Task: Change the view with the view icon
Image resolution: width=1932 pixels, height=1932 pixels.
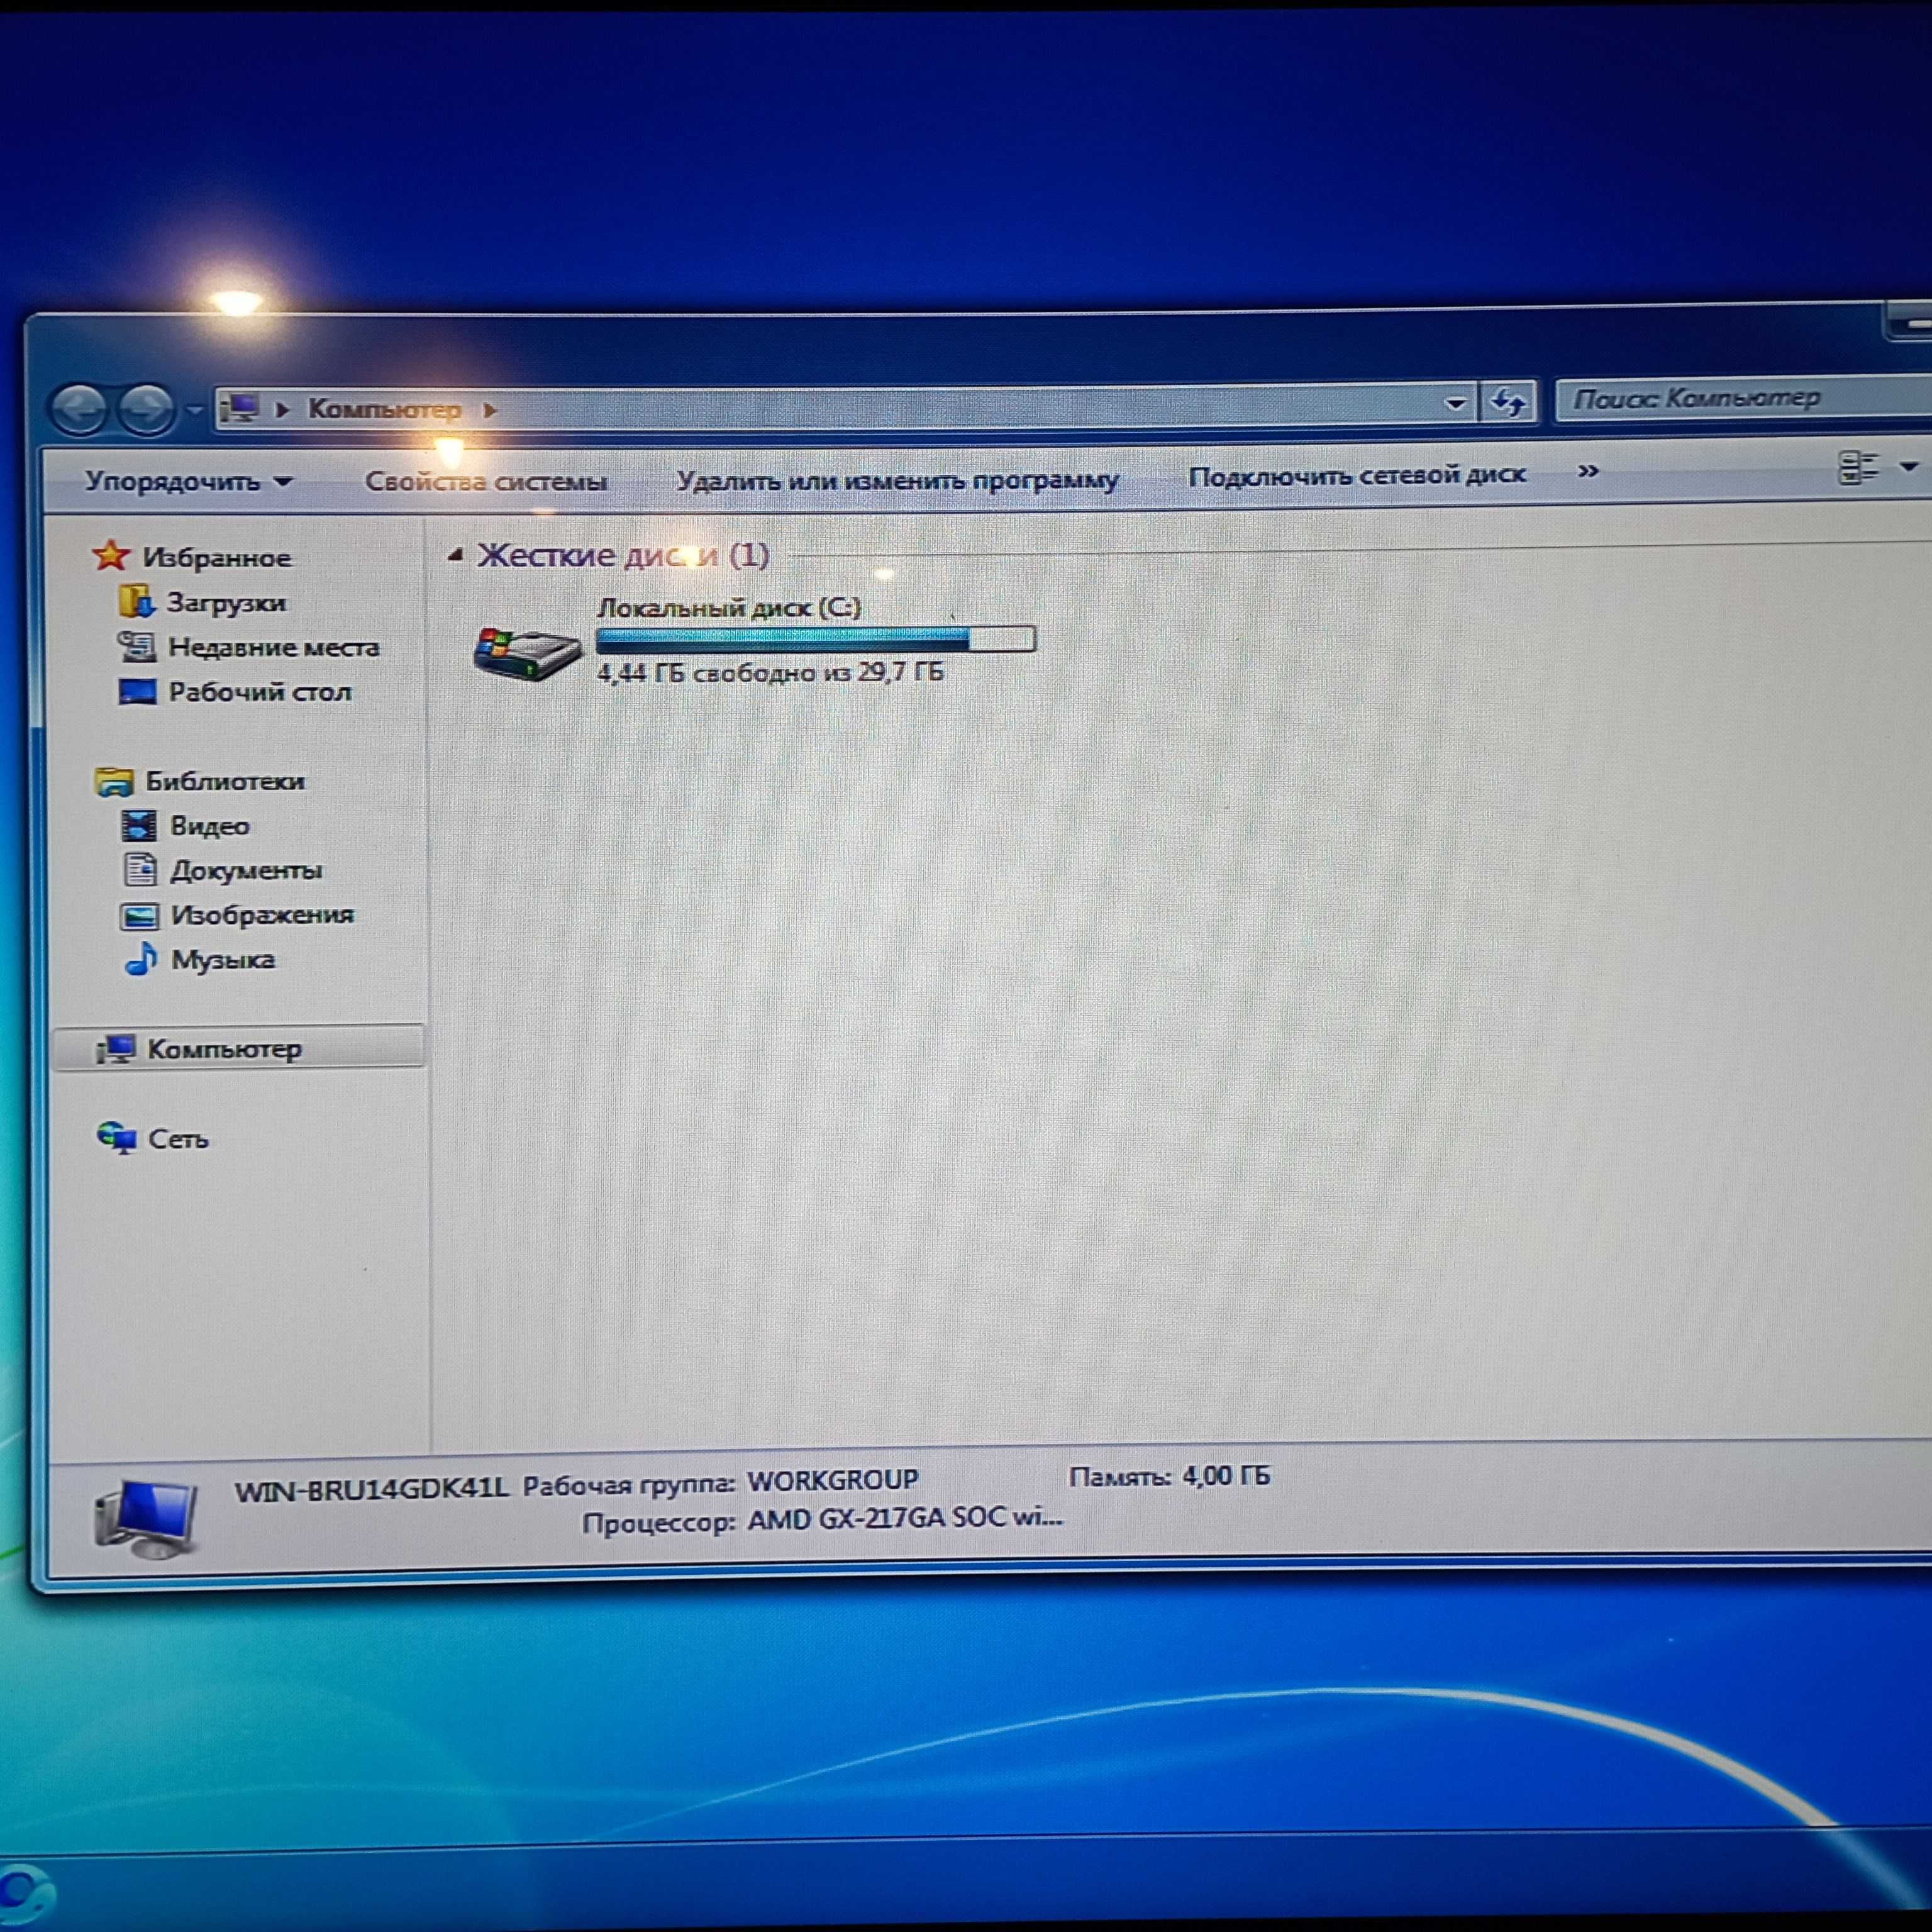Action: point(1859,467)
